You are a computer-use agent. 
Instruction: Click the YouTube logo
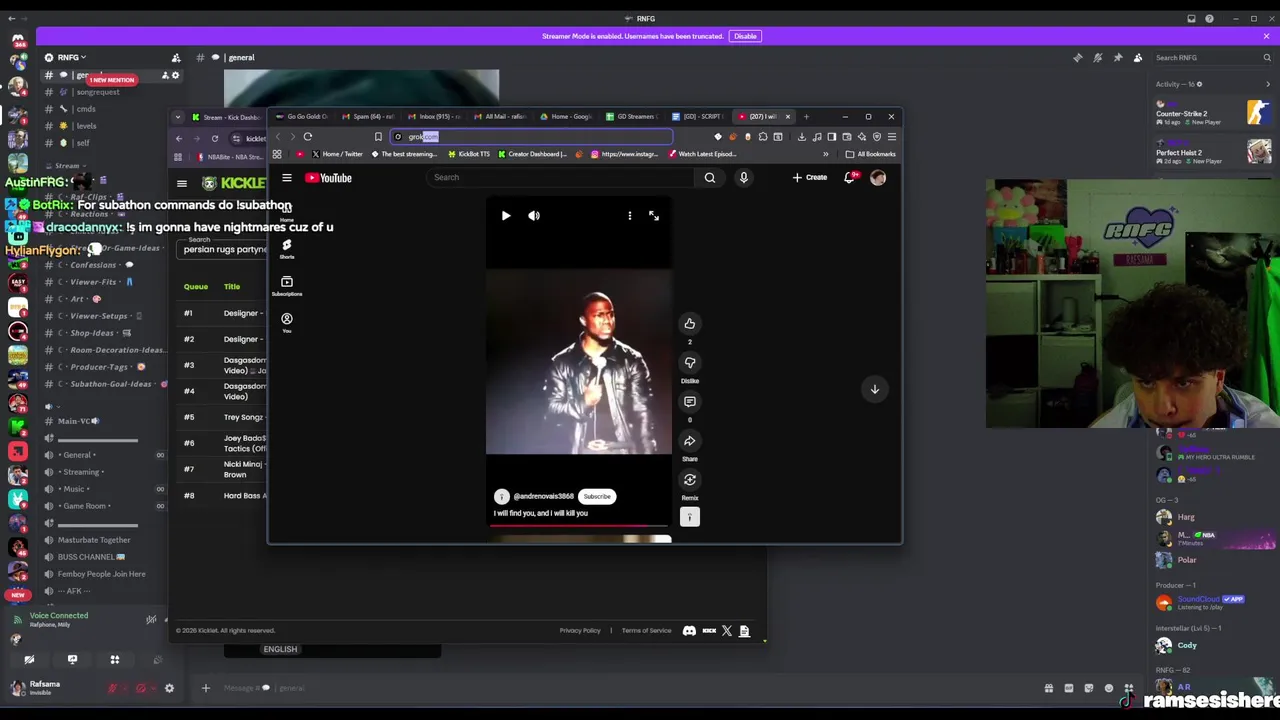(x=329, y=178)
